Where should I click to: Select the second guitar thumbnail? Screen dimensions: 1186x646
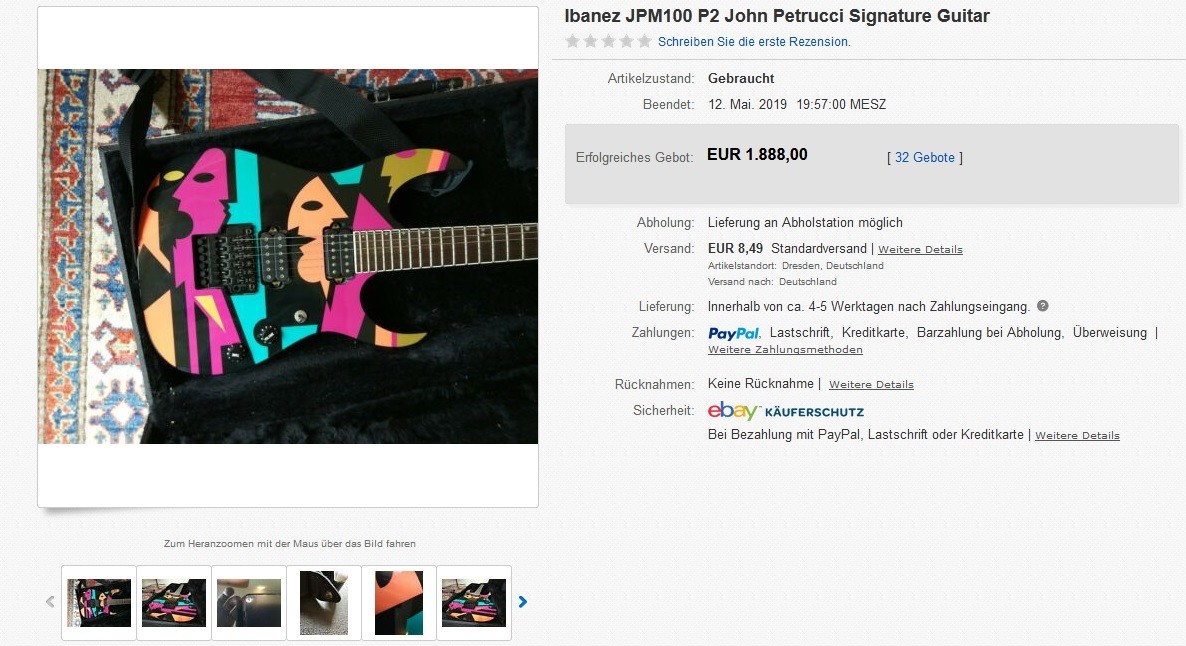click(174, 603)
